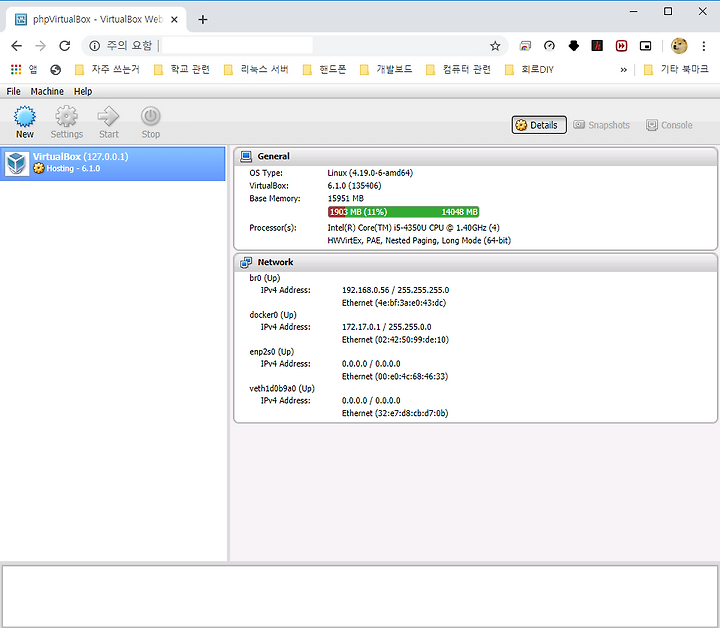Click the Network section icon
Image resolution: width=720 pixels, height=628 pixels.
point(246,262)
